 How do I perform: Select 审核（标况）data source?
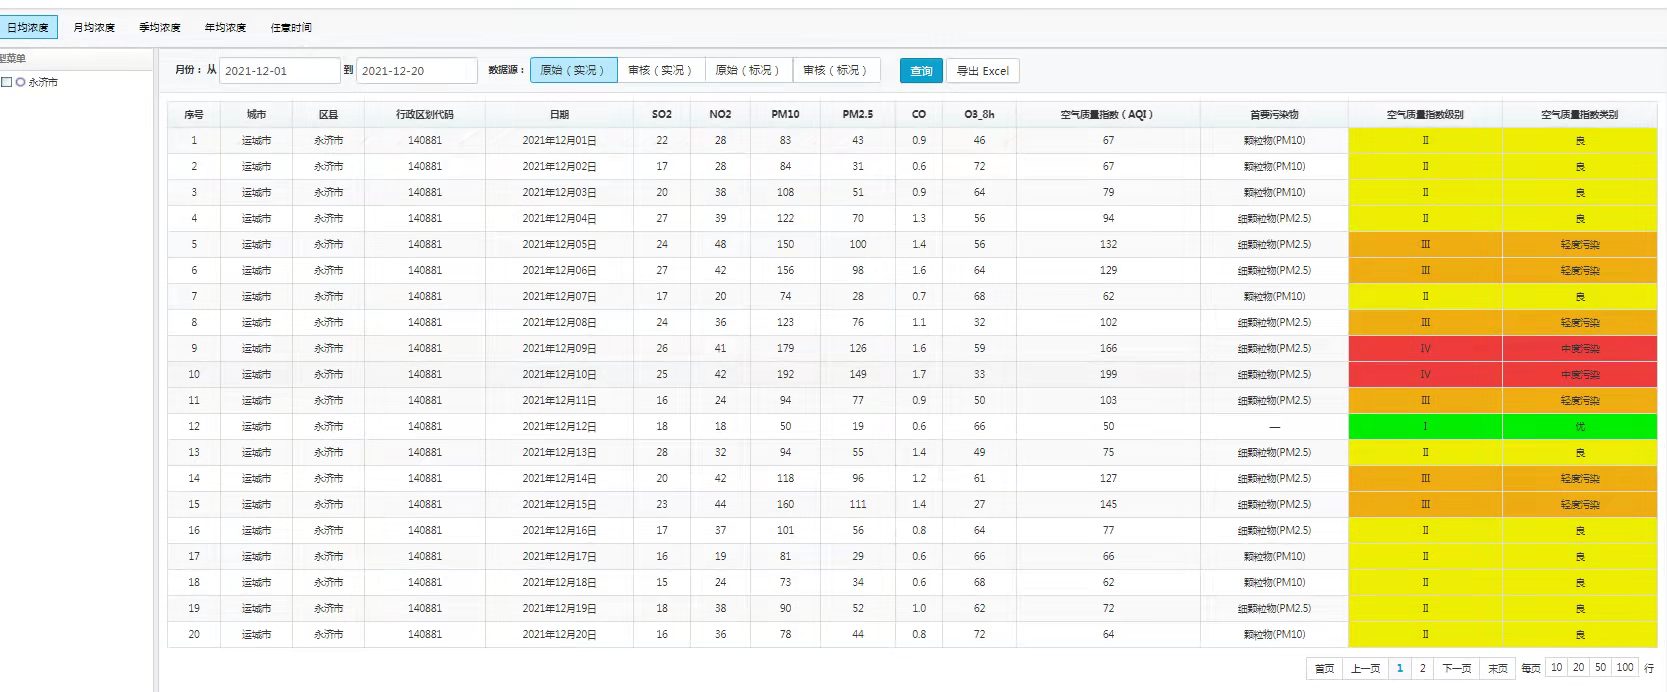[x=837, y=70]
